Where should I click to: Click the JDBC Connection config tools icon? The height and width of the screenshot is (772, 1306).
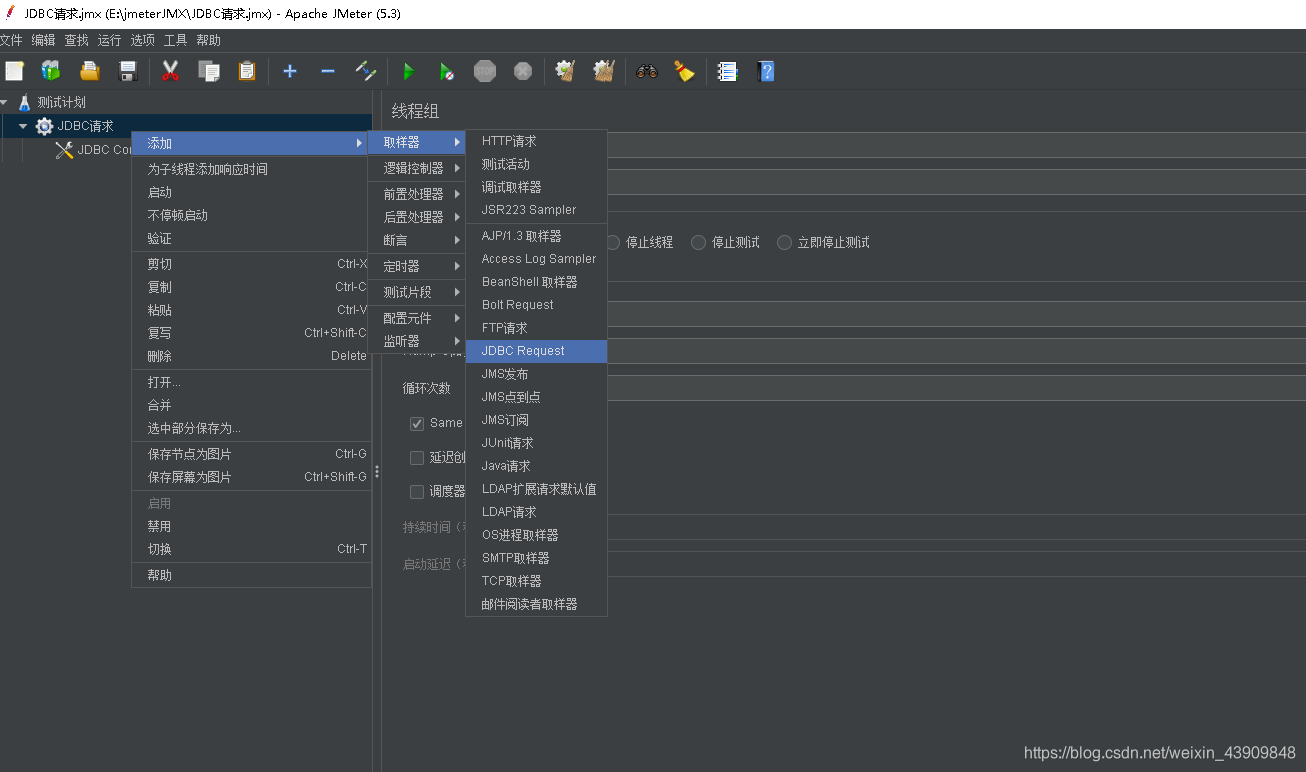coord(65,150)
